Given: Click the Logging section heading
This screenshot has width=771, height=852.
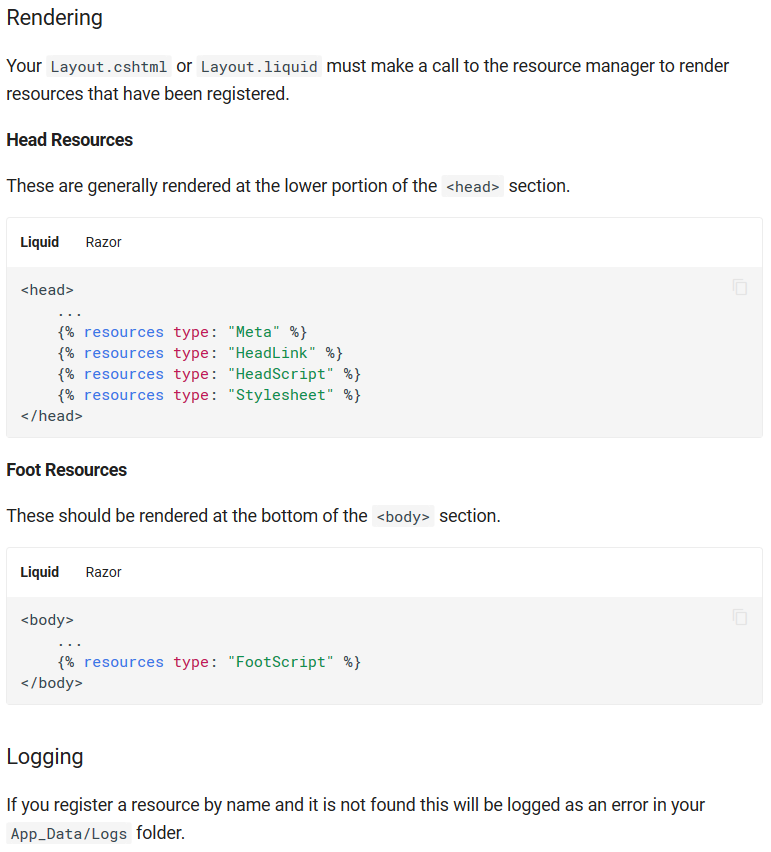Looking at the screenshot, I should pos(45,757).
